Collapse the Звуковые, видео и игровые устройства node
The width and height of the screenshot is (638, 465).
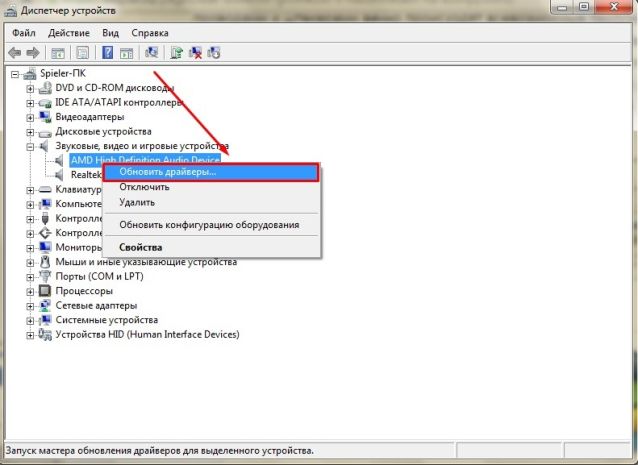coord(30,146)
